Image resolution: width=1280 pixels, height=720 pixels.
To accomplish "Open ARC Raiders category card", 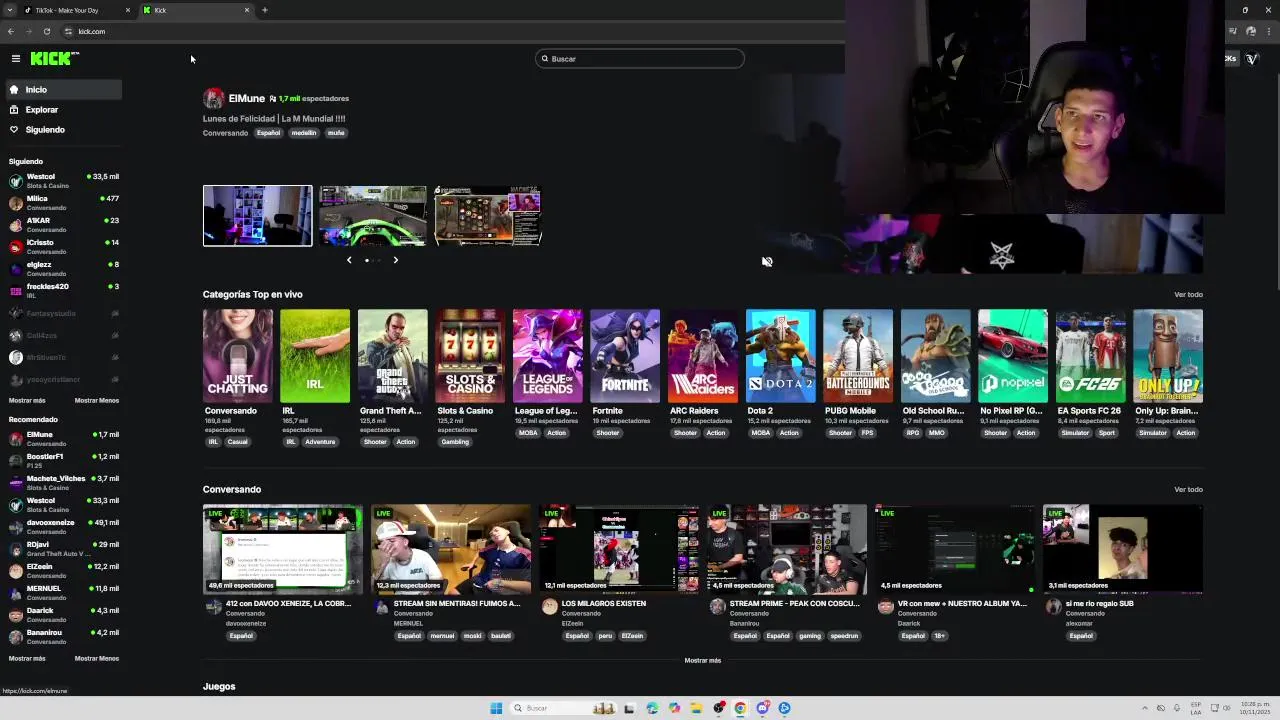I will coord(703,356).
